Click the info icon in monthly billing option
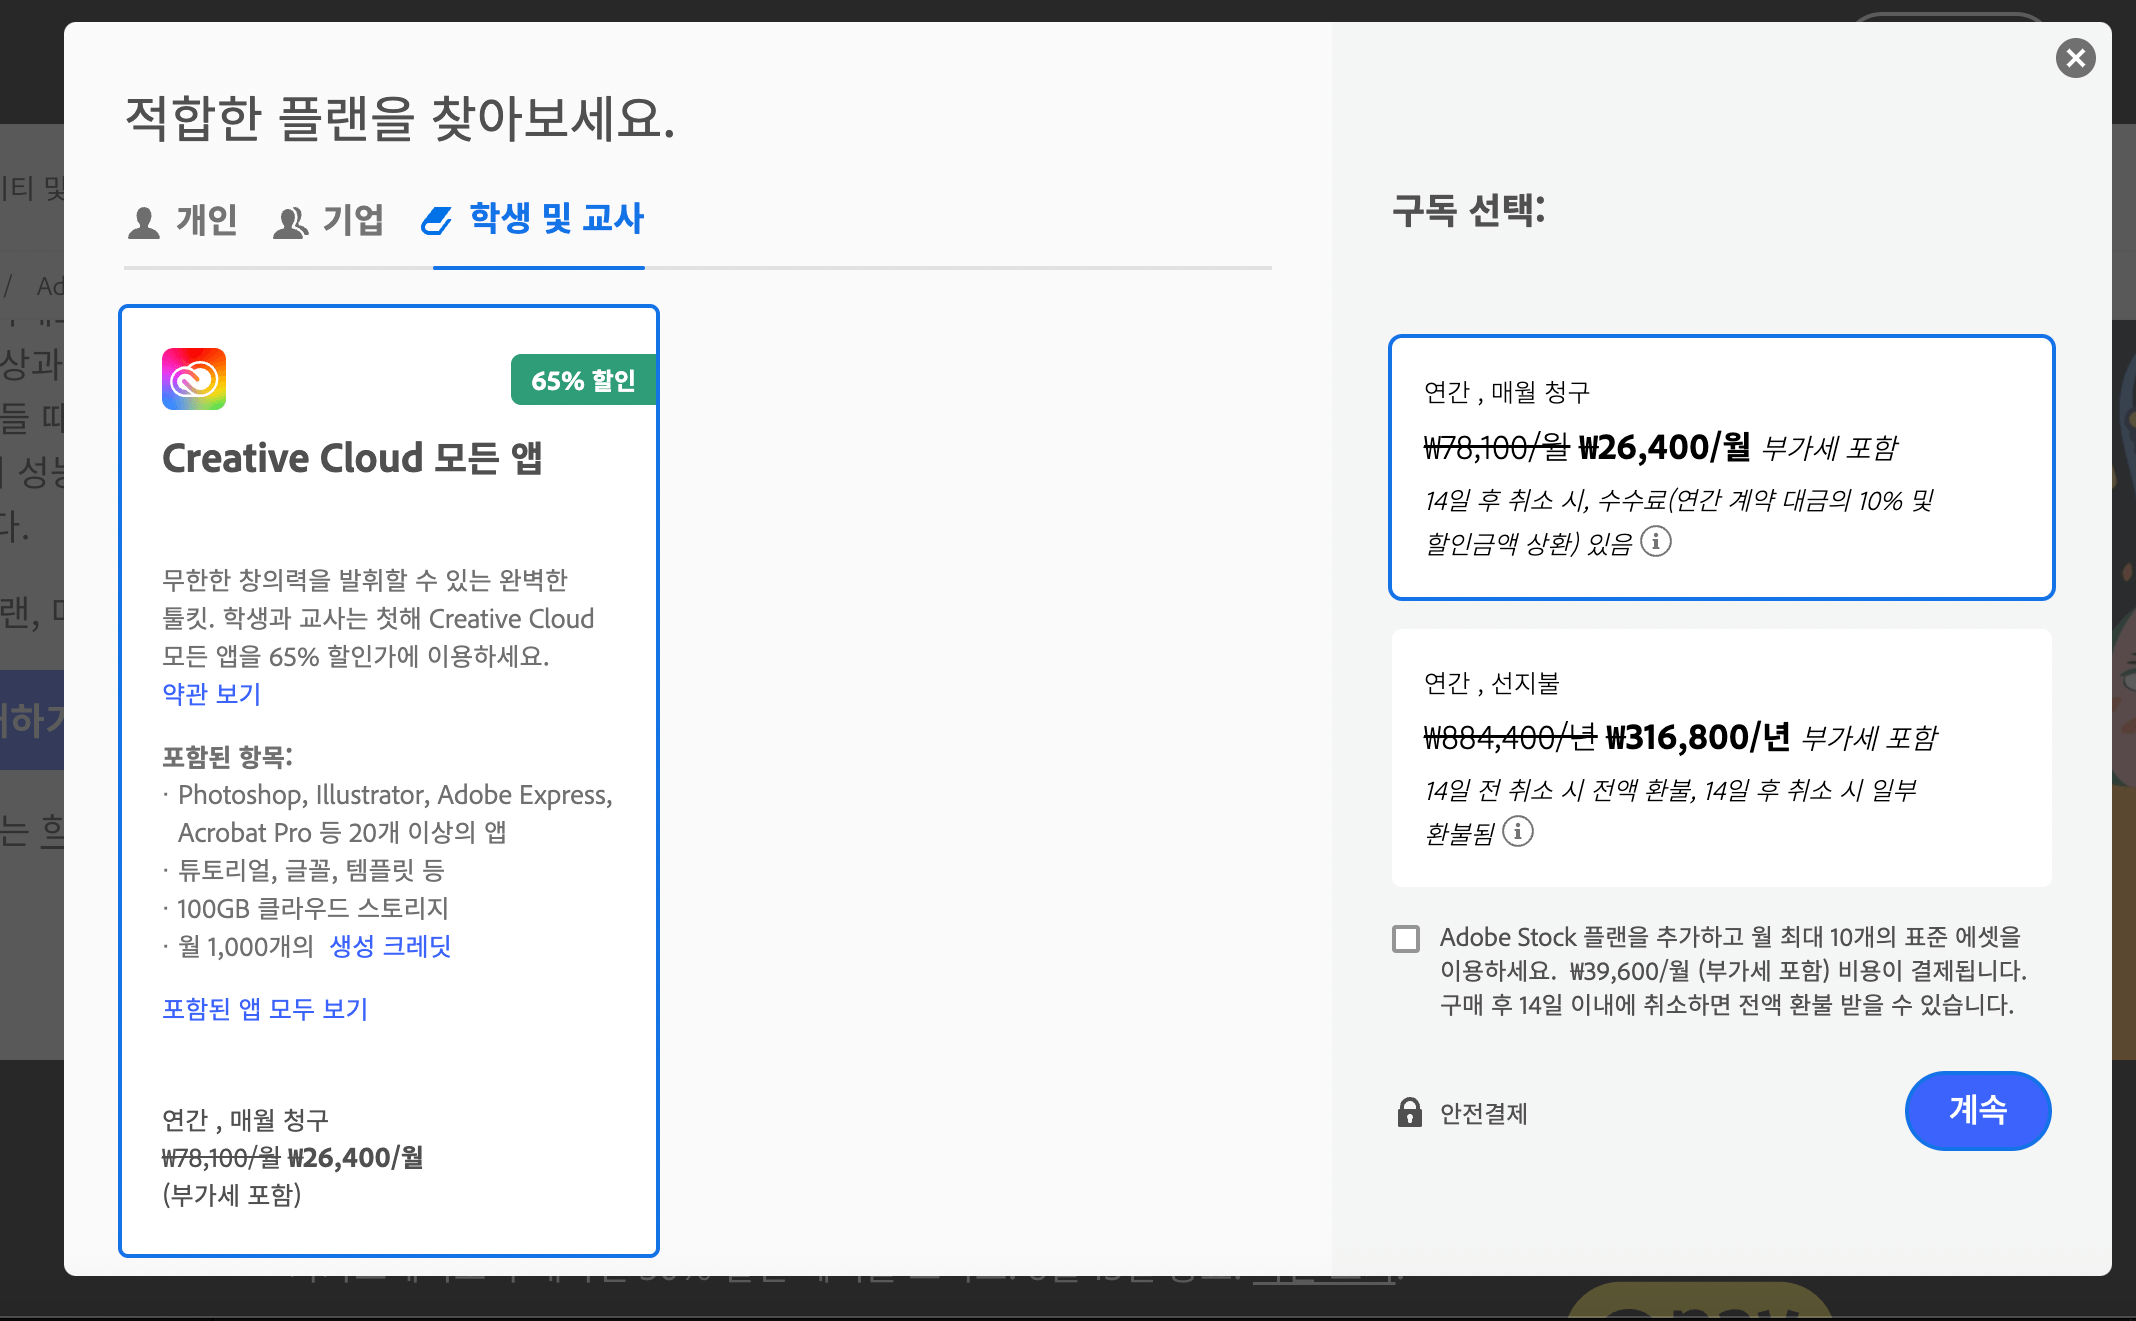Viewport: 2136px width, 1321px height. pos(1656,541)
